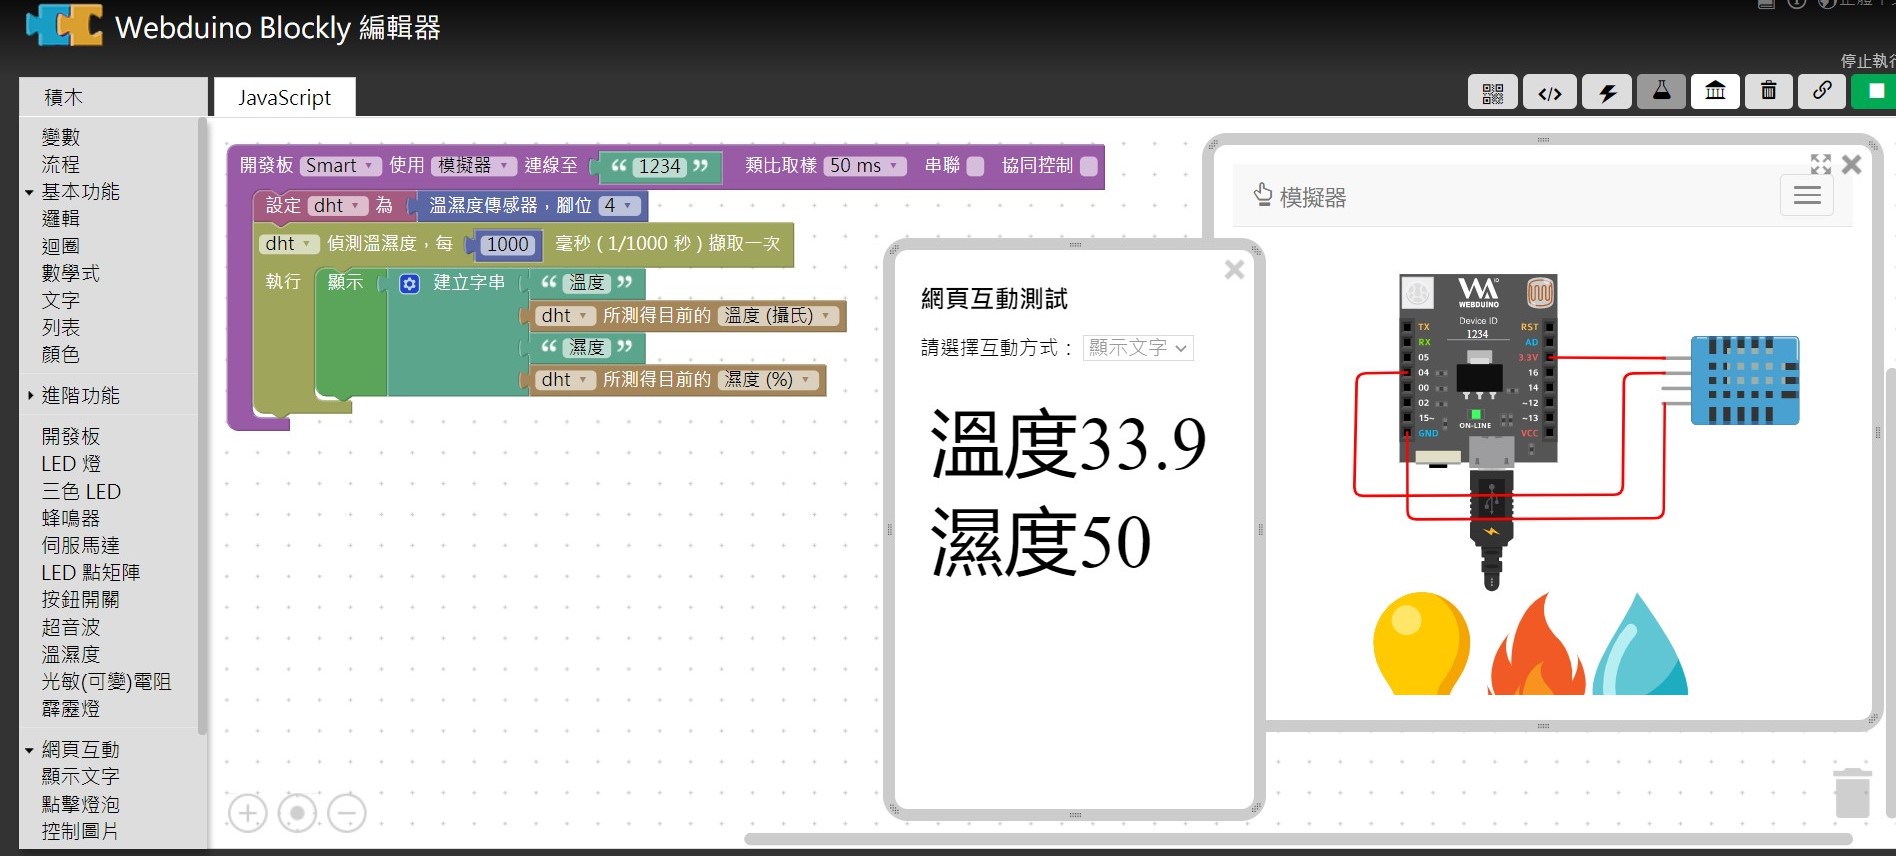Open the simulator hamburger menu
Viewport: 1896px width, 856px height.
(x=1806, y=196)
